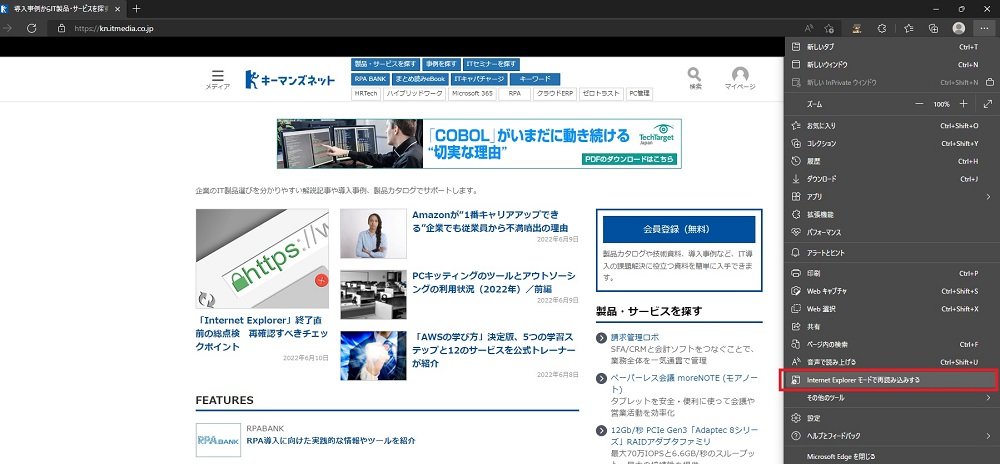Click the ITセミナーを探す nav button
Screen dimensions: 1000x464
[x=491, y=64]
